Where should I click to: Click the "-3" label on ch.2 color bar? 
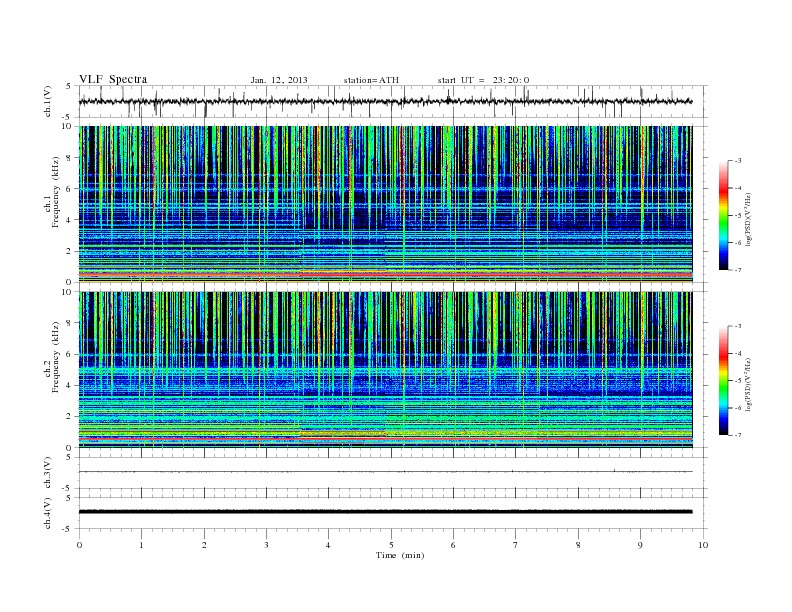[x=738, y=326]
